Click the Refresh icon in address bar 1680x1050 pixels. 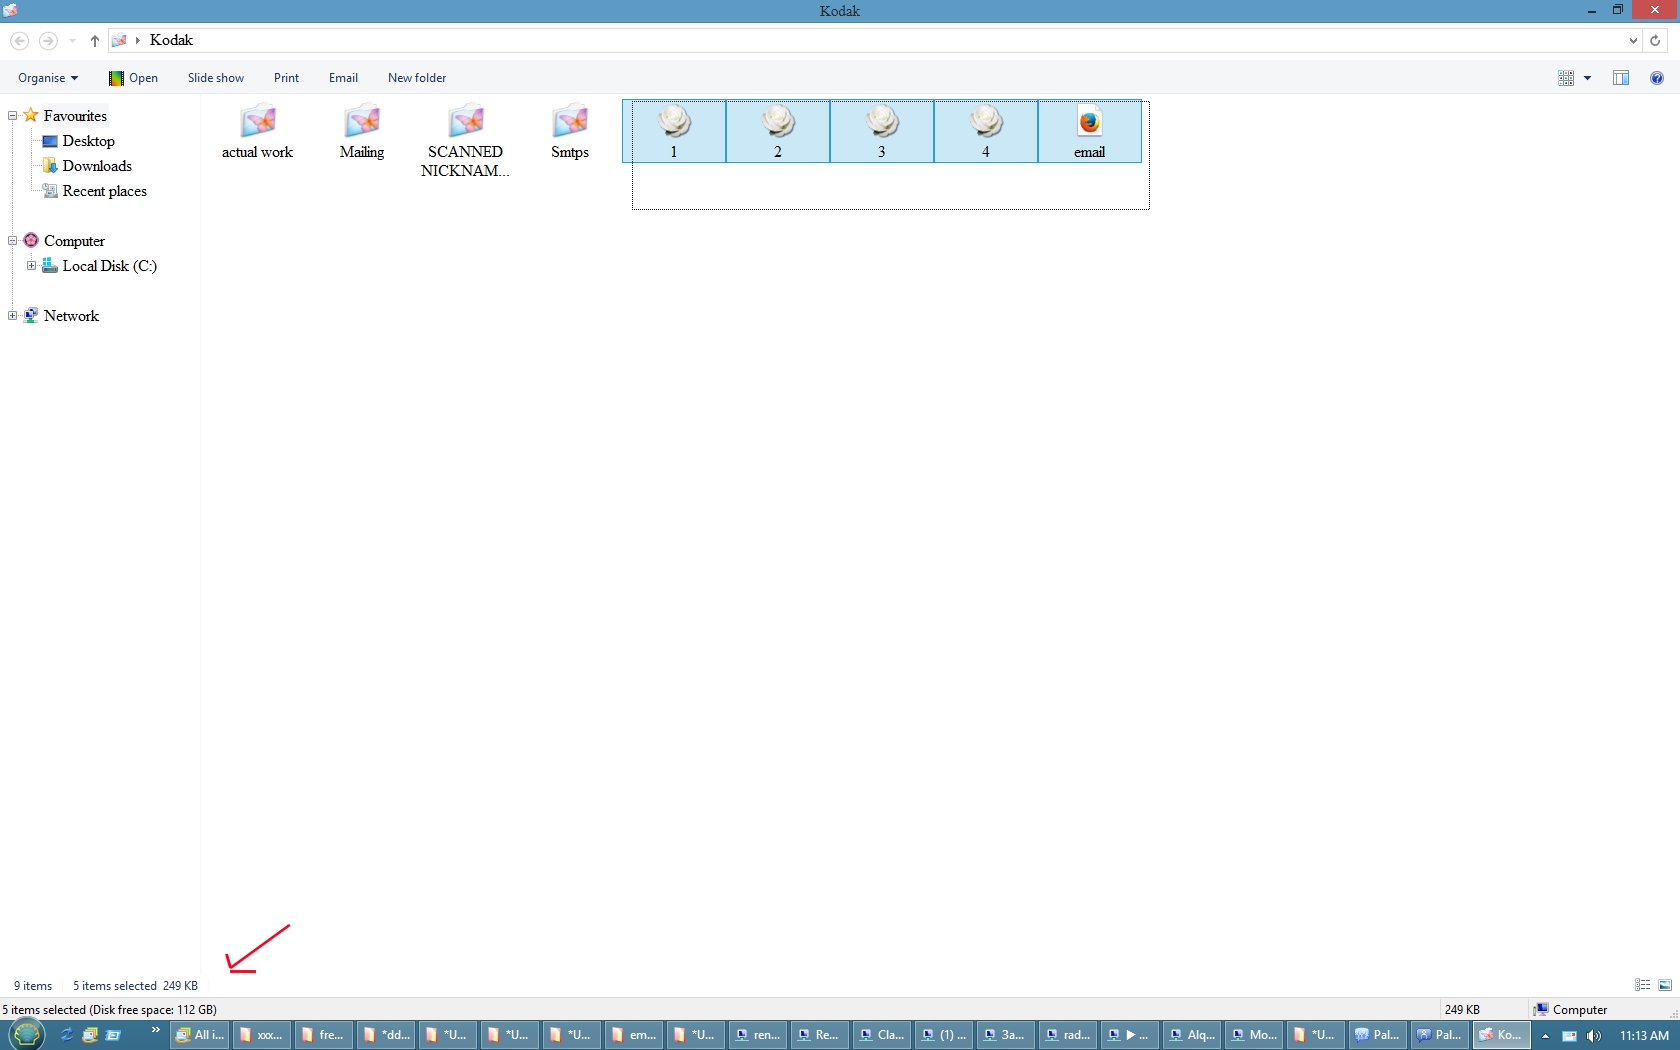(1655, 41)
